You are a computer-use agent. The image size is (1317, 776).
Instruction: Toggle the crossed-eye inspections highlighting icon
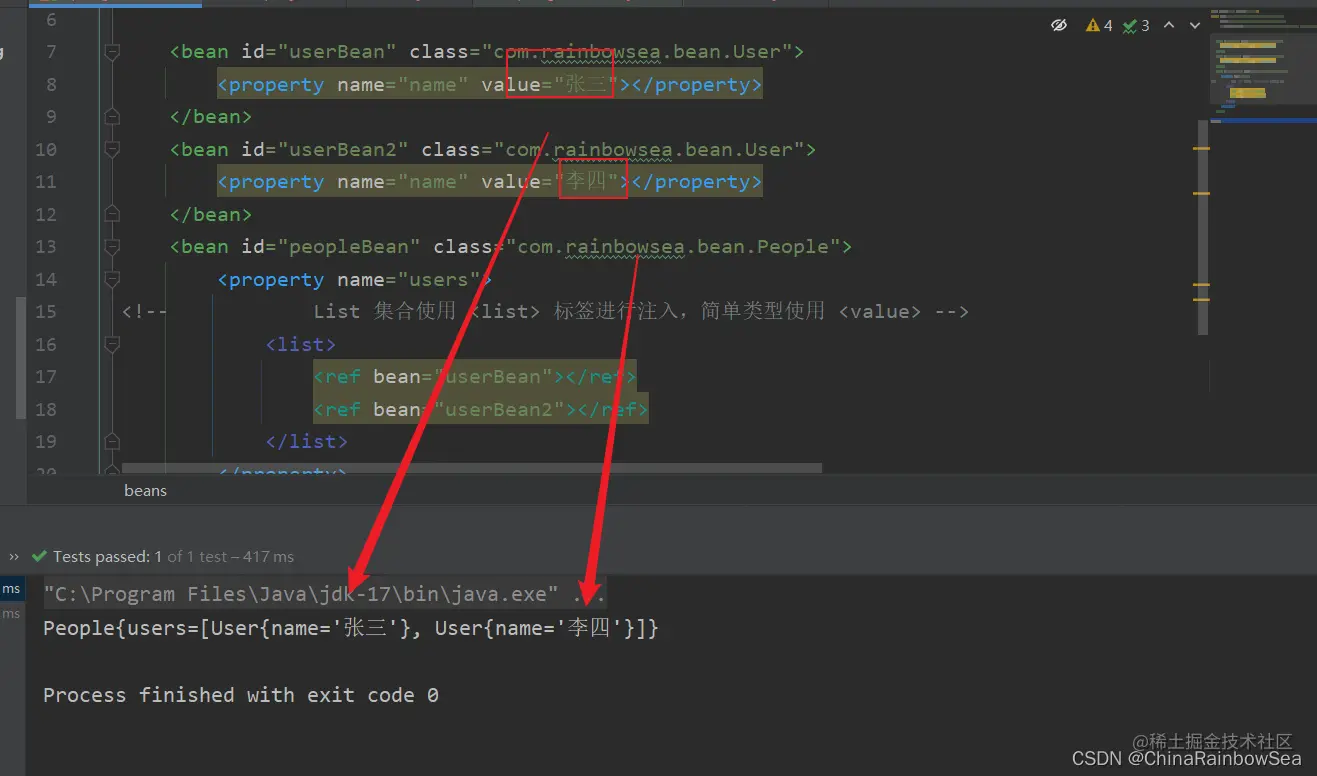pyautogui.click(x=1059, y=25)
